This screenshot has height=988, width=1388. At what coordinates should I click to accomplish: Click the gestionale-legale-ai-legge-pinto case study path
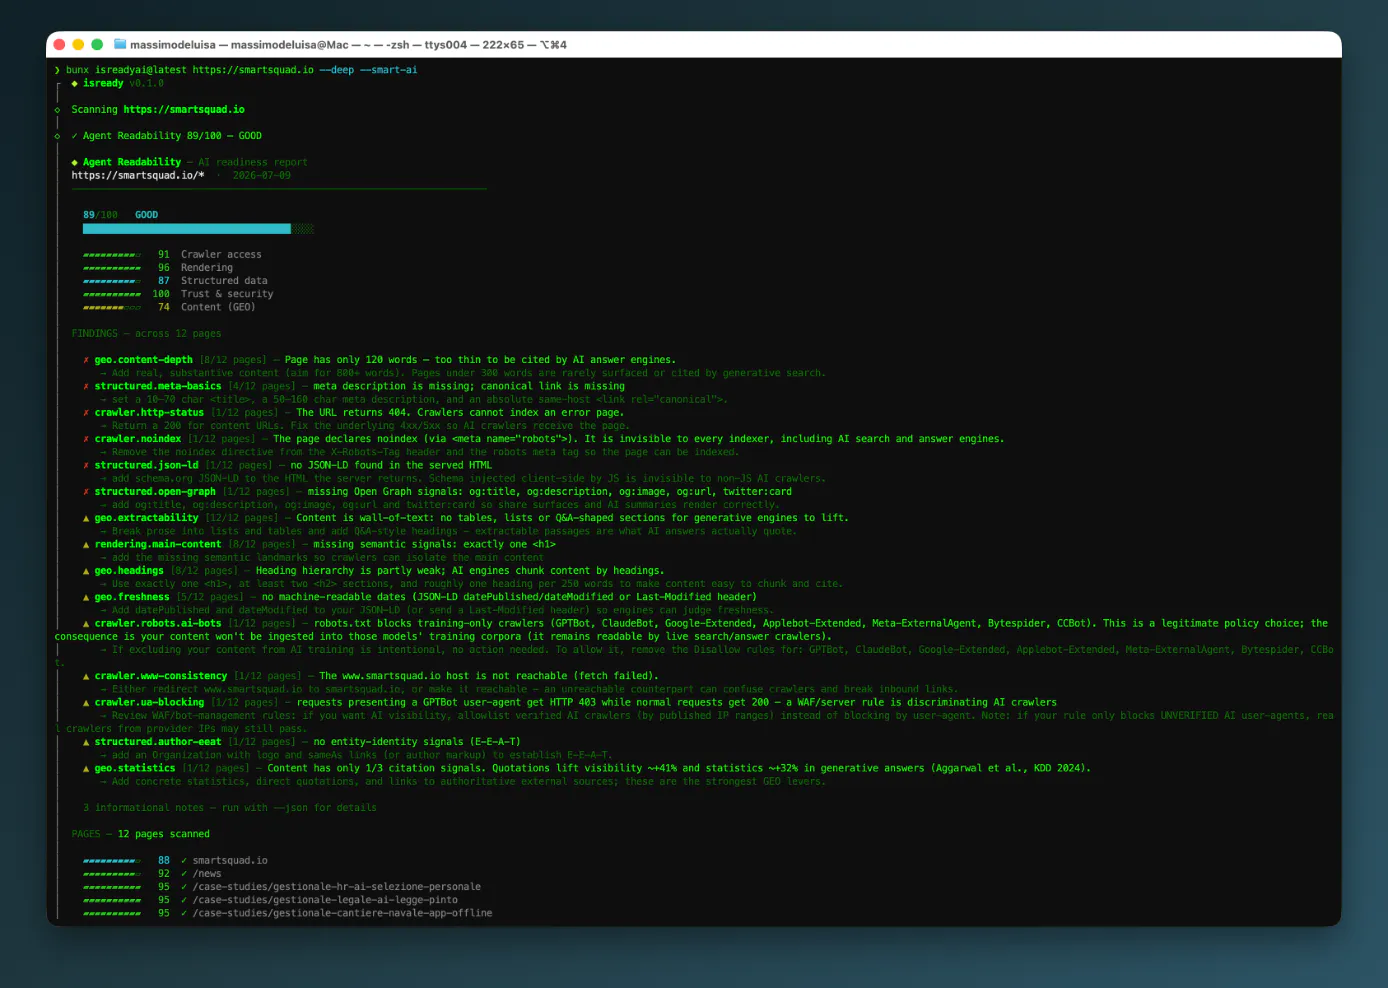[325, 900]
